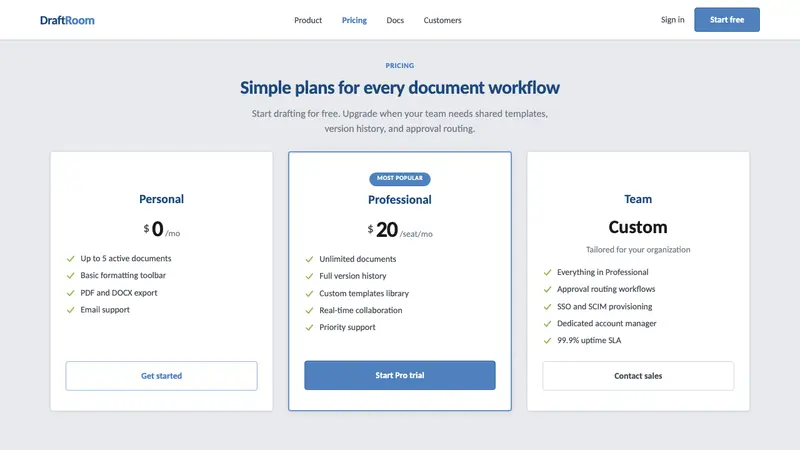Click 'Simple plans for every document workflow' heading

tap(399, 88)
